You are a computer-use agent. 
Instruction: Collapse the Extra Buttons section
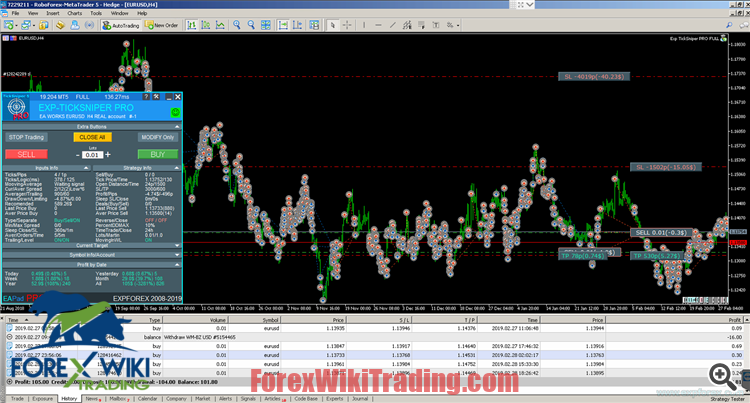[177, 127]
